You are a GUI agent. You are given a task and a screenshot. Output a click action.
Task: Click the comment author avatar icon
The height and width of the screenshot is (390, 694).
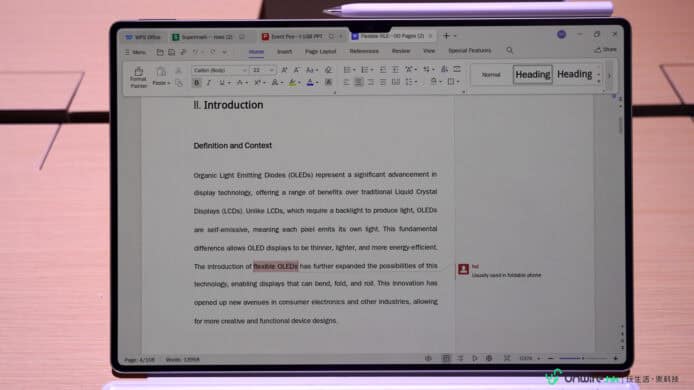[463, 269]
